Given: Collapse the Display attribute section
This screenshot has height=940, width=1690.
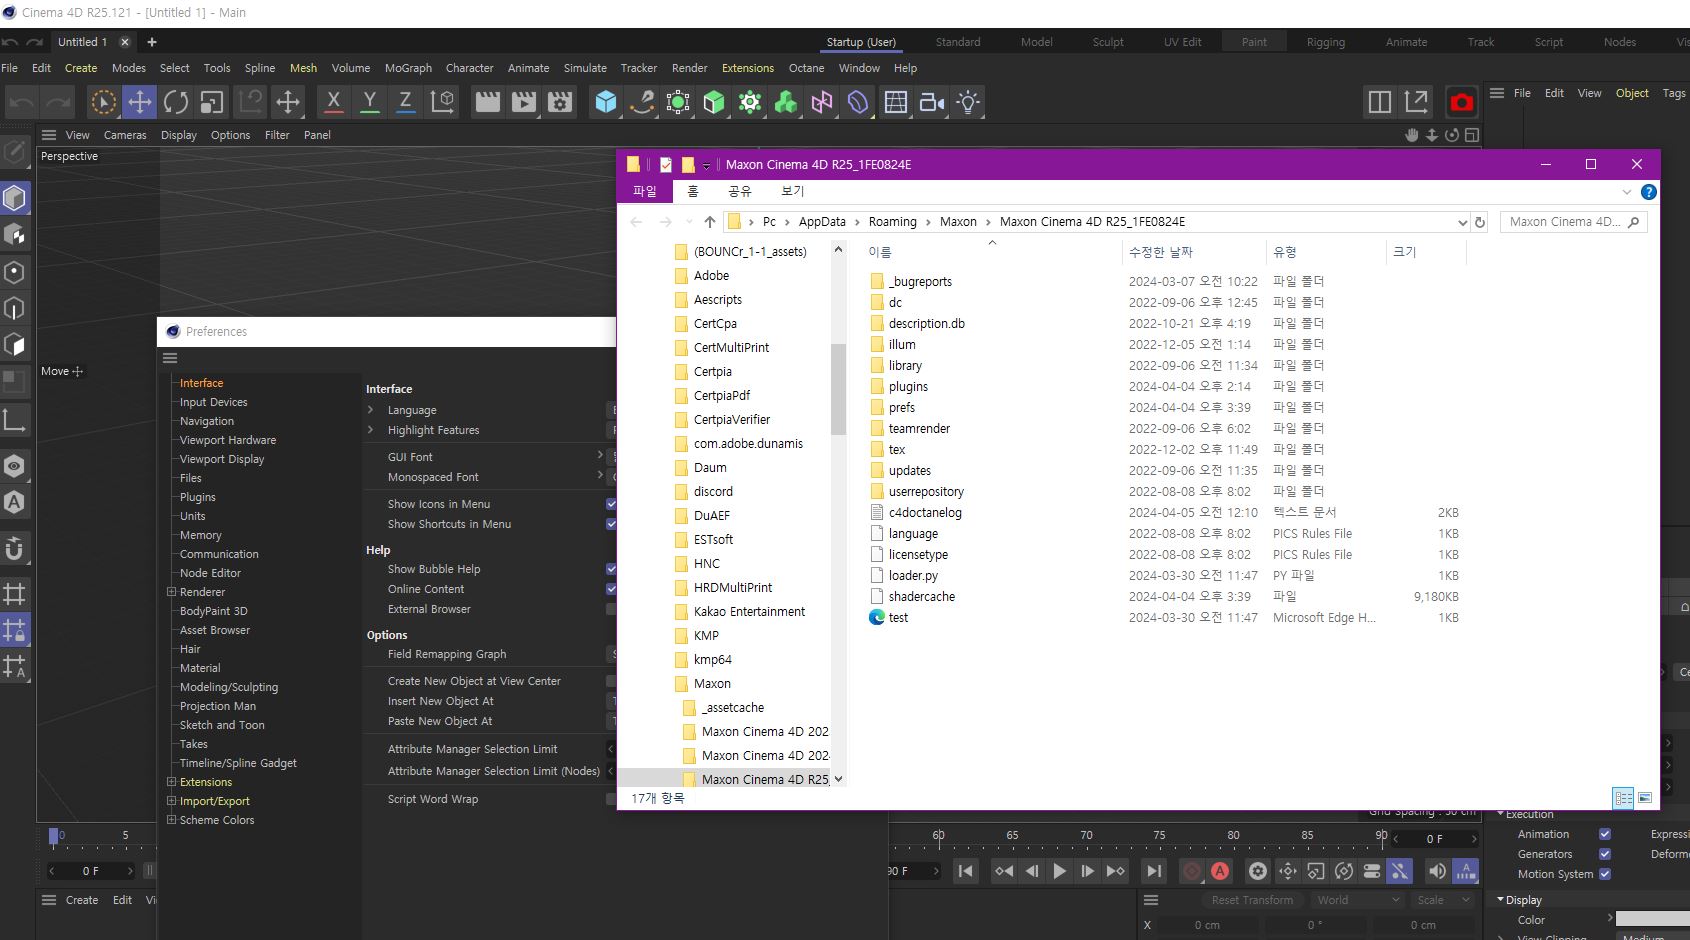Looking at the screenshot, I should point(1500,900).
